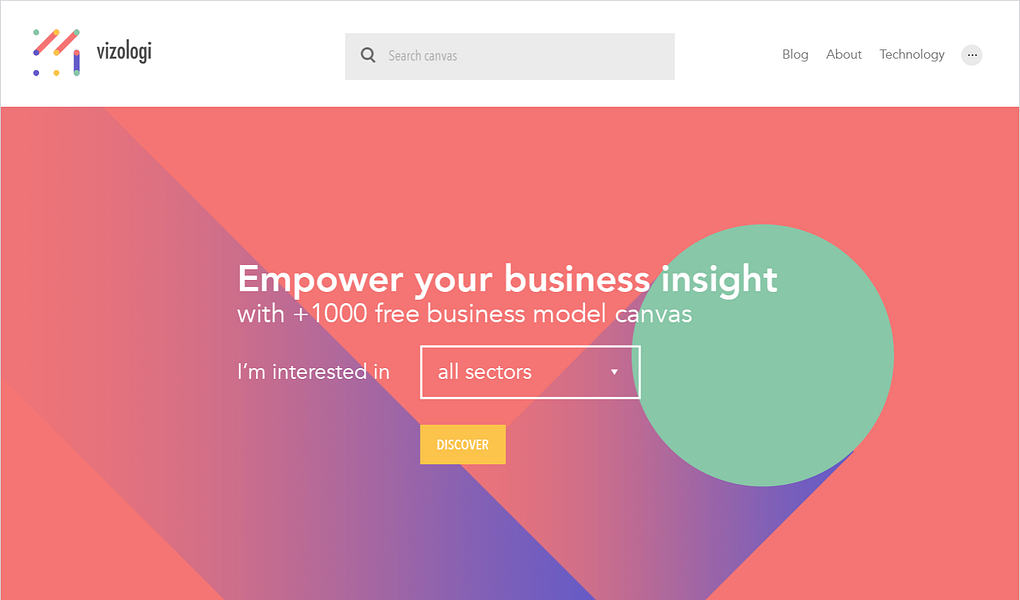Click the word business in the headline
This screenshot has height=600, width=1020.
point(577,279)
